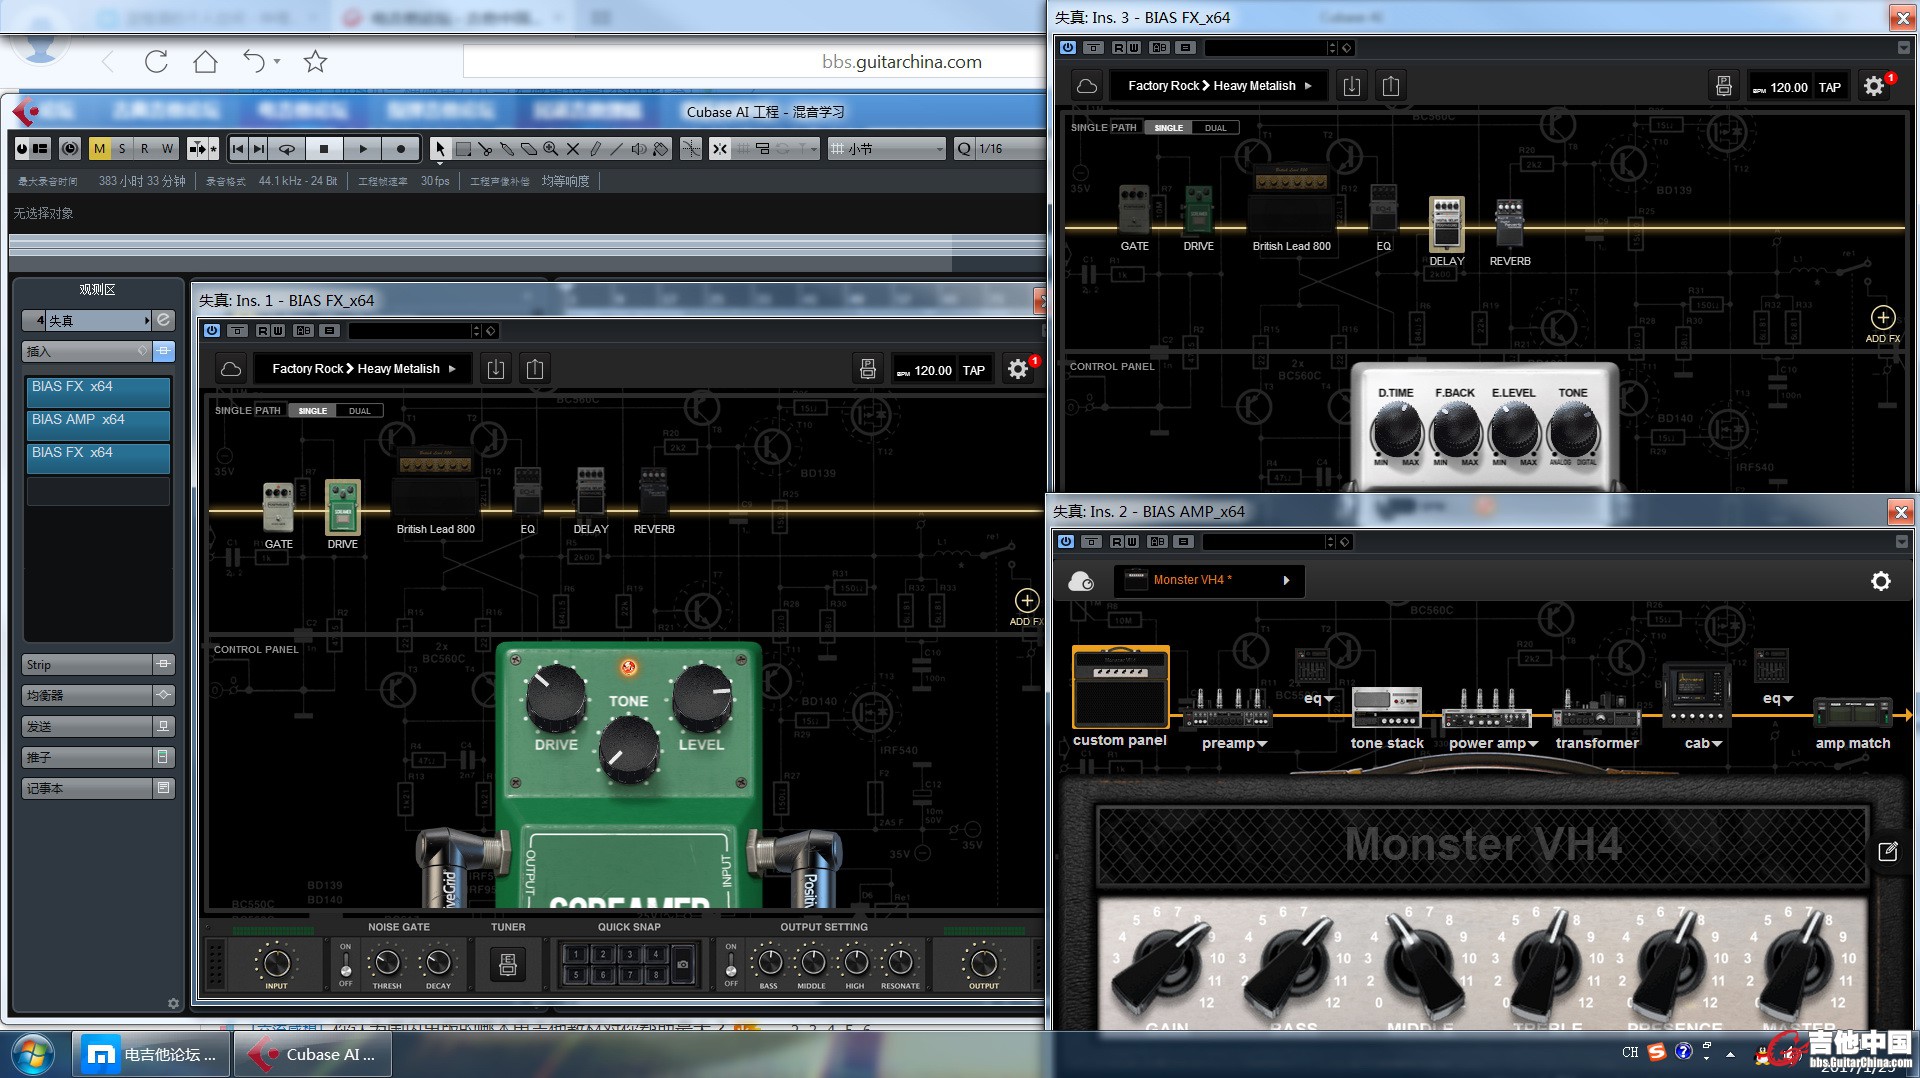Viewport: 1920px width, 1078px height.
Task: Expand the 发送 section in inspector
Action: coord(98,726)
